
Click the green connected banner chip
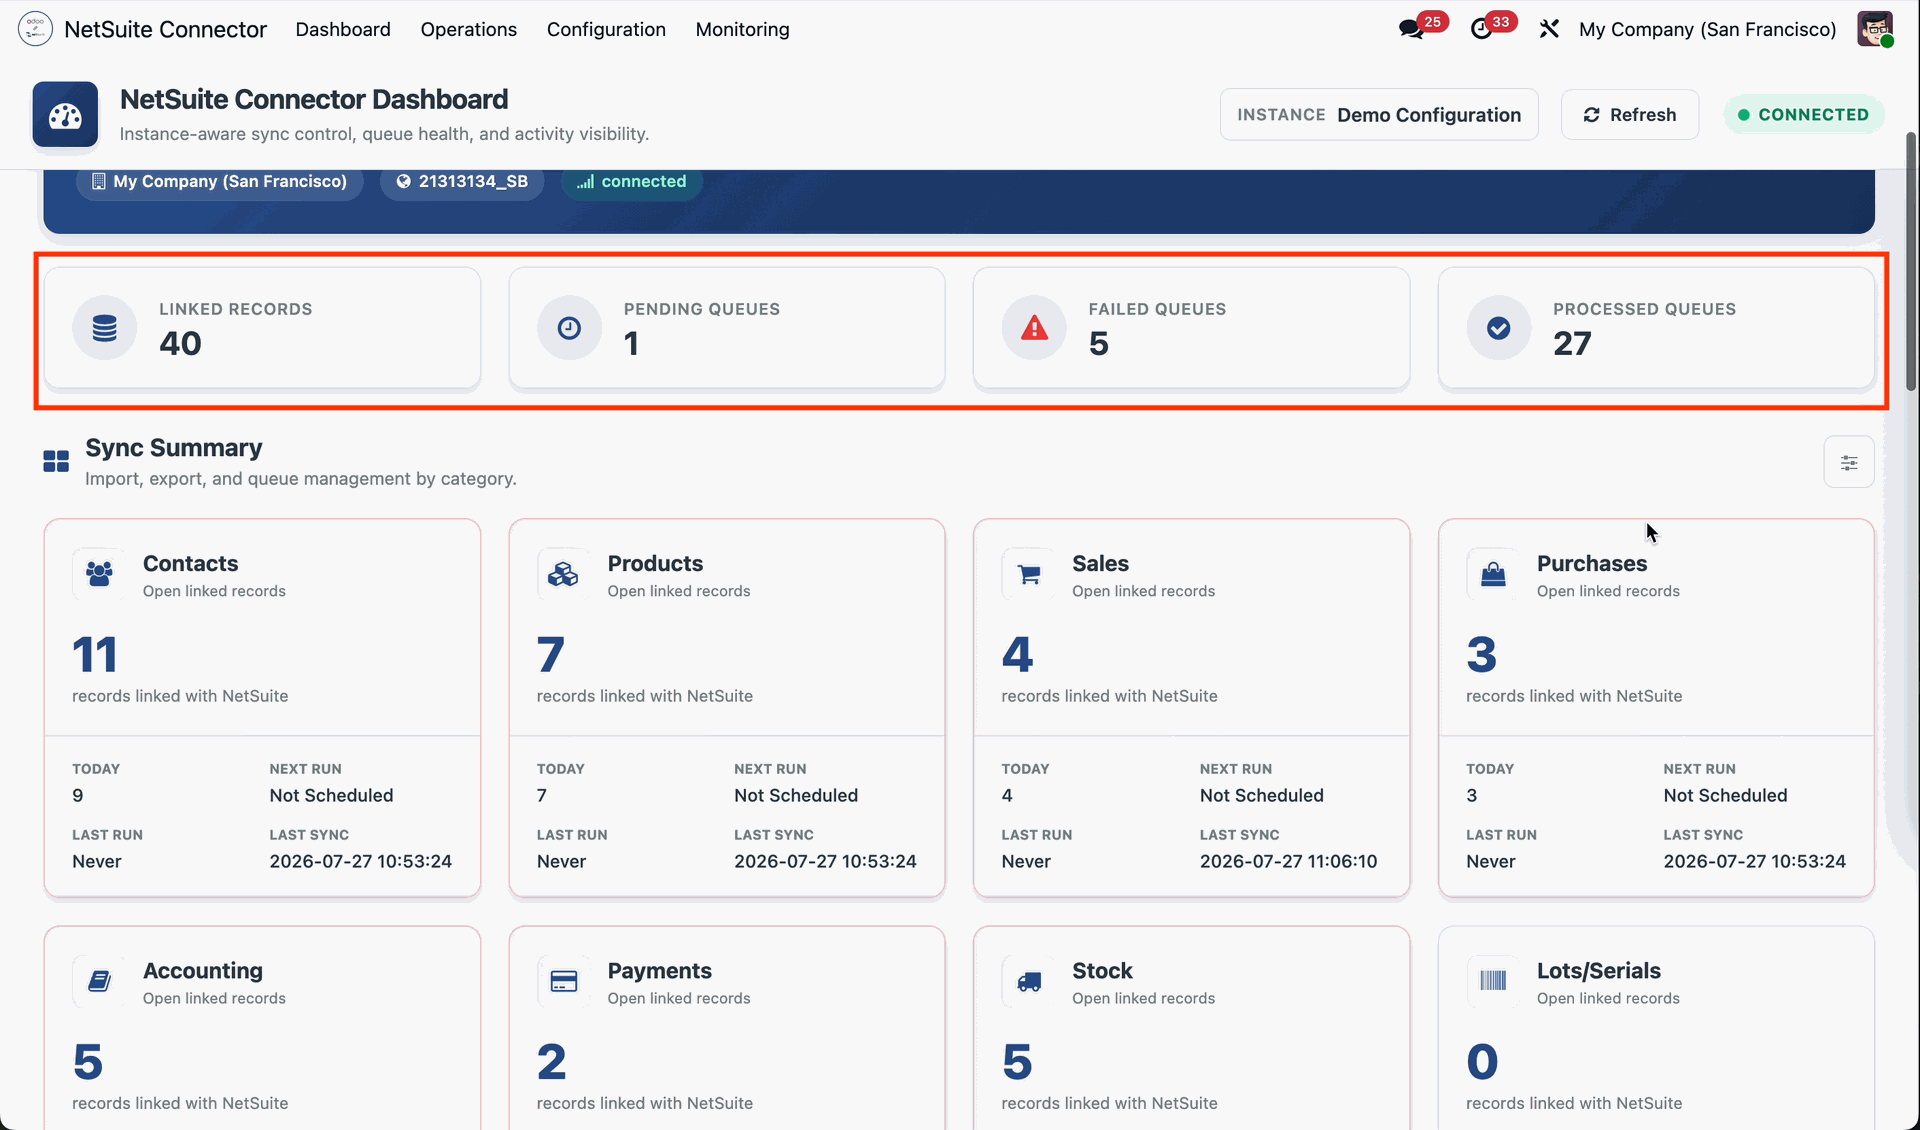click(632, 181)
